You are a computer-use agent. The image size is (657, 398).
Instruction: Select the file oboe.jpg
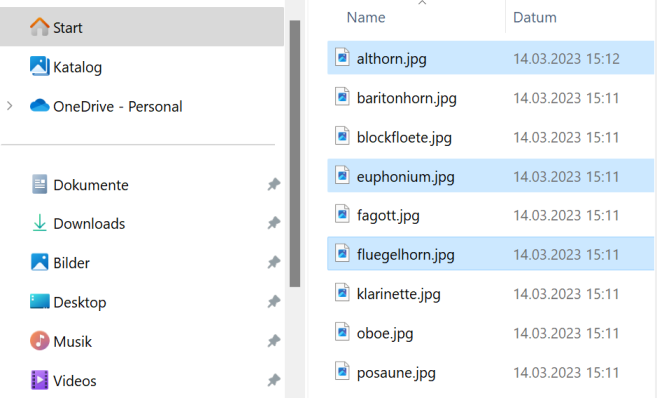click(490, 333)
